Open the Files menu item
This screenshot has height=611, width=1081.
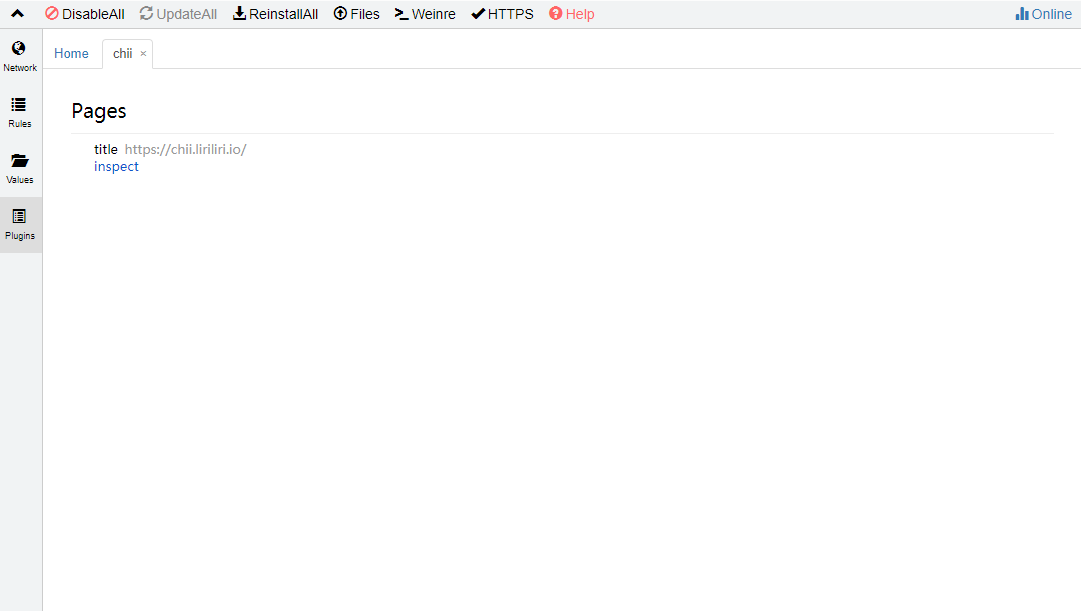(356, 14)
